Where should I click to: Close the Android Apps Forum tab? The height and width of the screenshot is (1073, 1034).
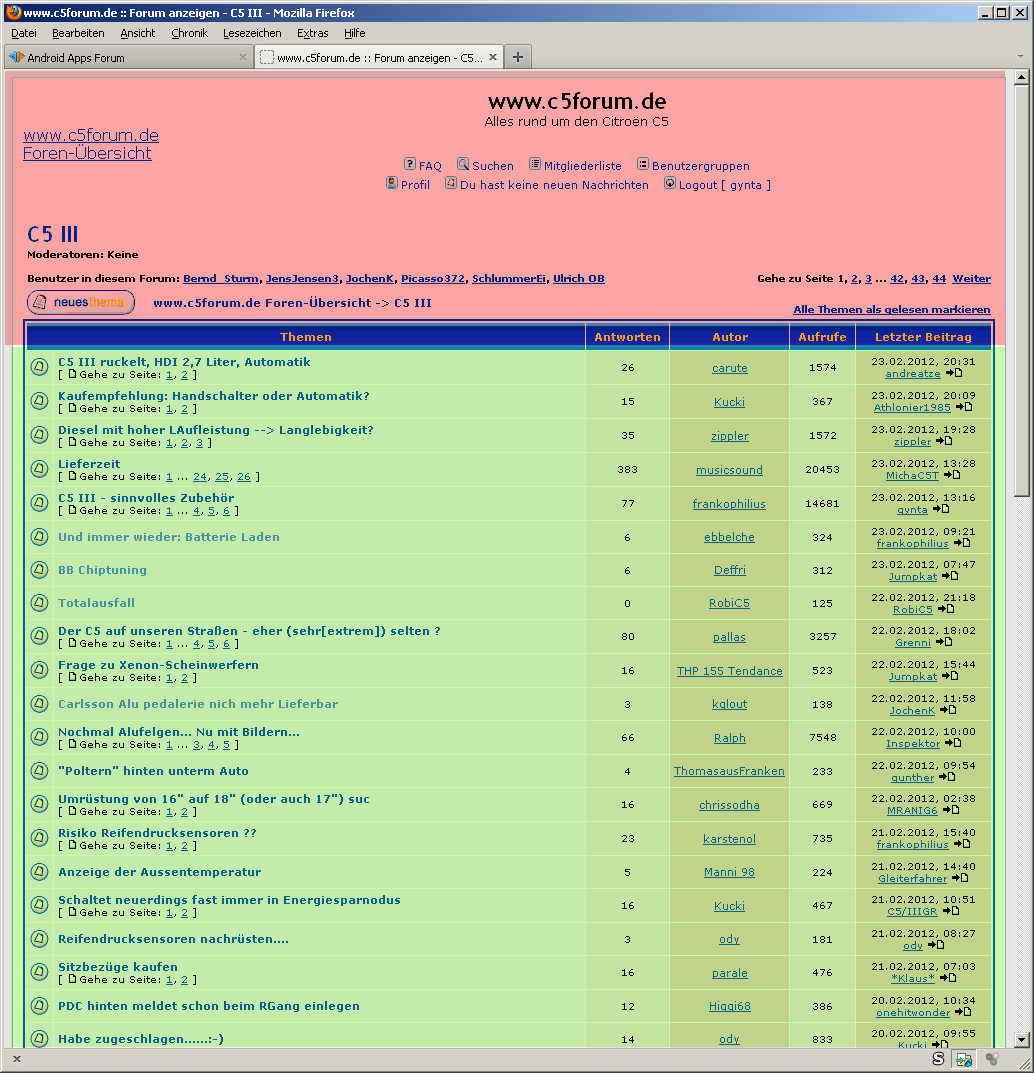[x=243, y=57]
